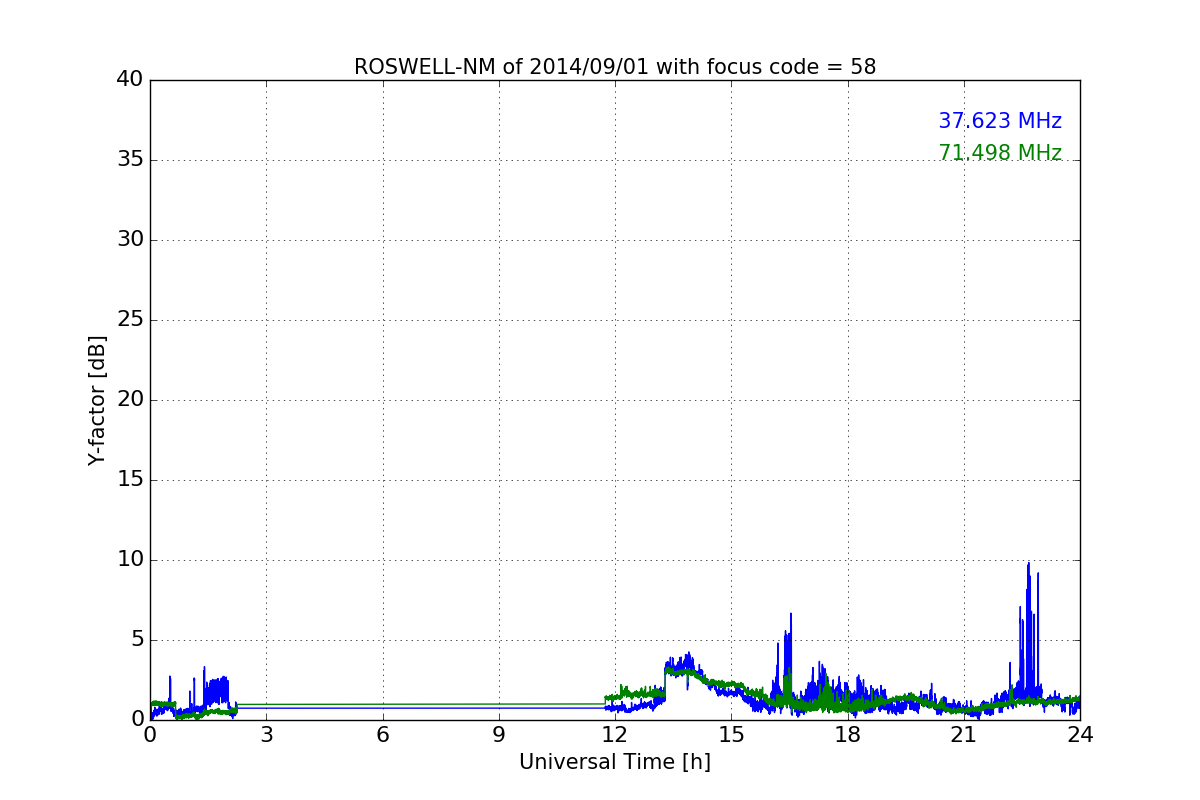Click the x-axis tick label 3
This screenshot has width=1200, height=800.
[x=266, y=735]
